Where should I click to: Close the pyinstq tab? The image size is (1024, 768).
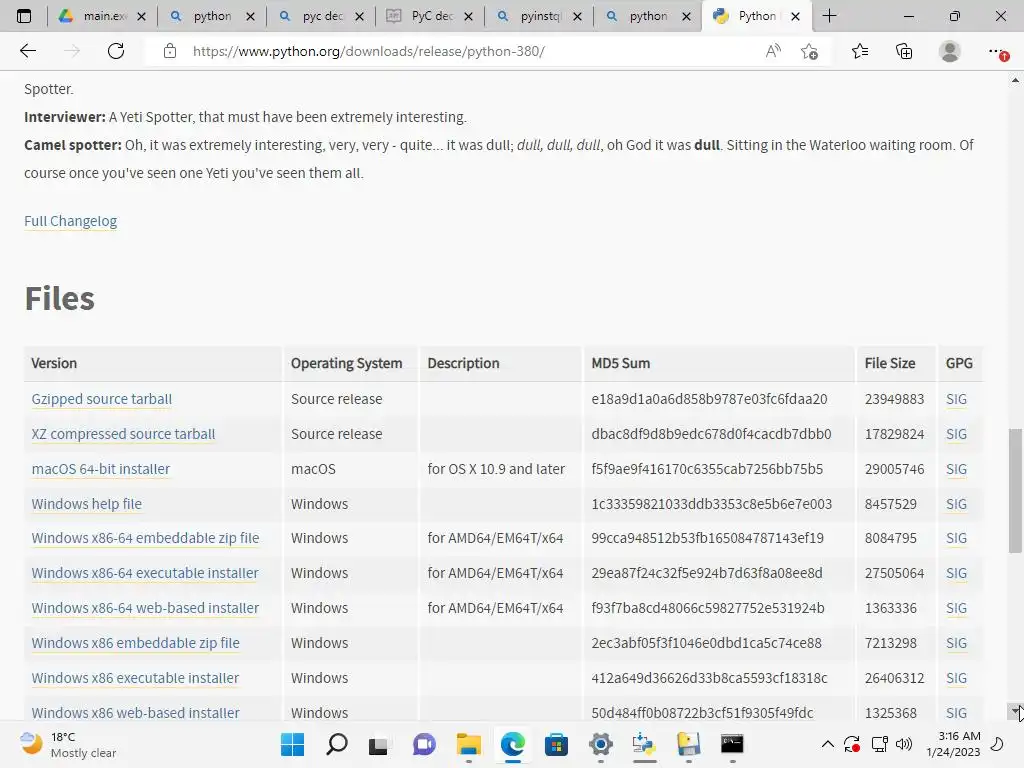[x=577, y=16]
